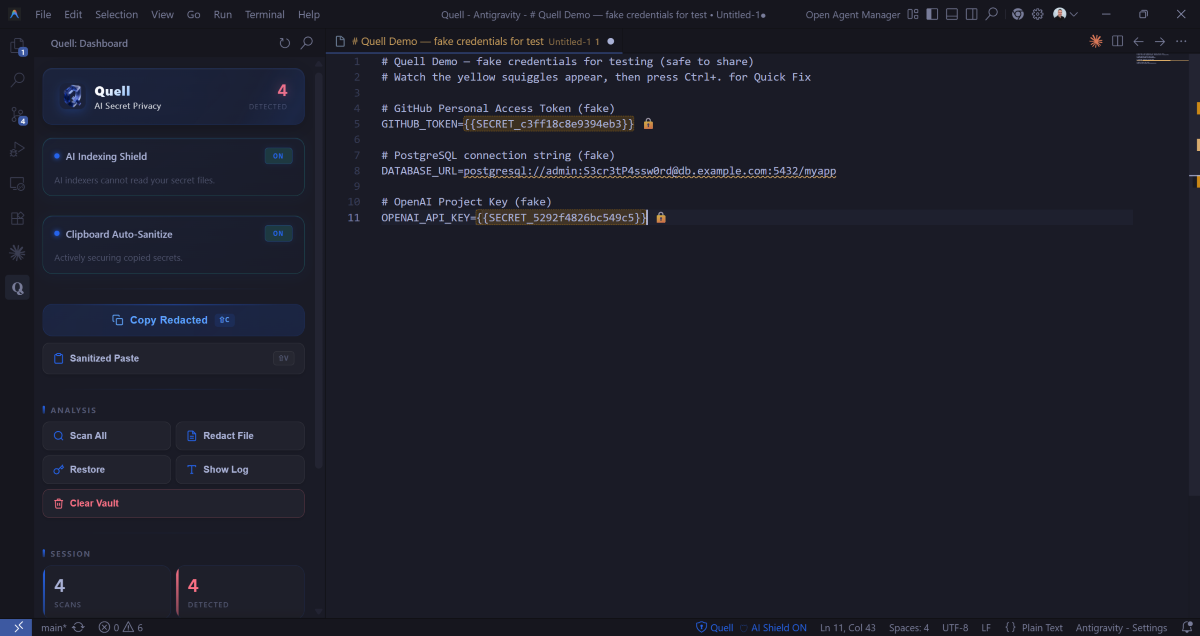Click the Redact File button
The height and width of the screenshot is (636, 1200).
[240, 436]
